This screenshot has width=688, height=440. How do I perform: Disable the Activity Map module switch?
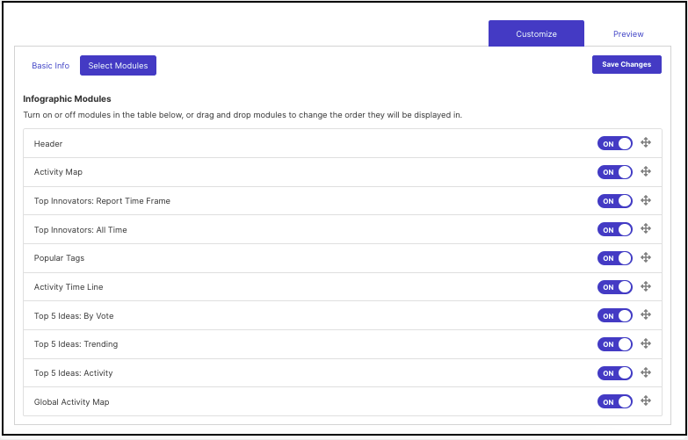[615, 172]
